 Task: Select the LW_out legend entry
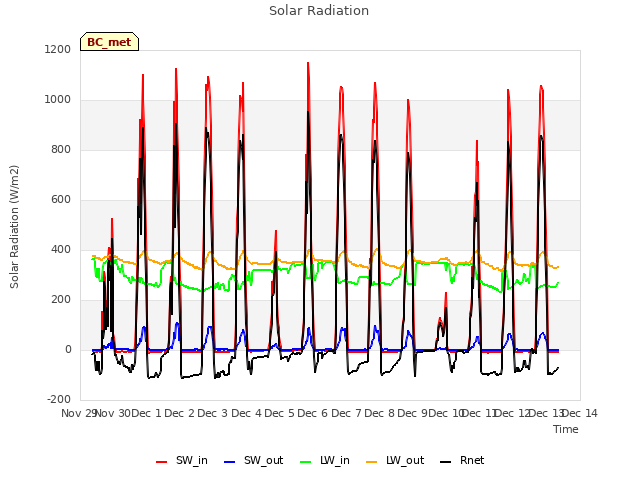click(395, 460)
